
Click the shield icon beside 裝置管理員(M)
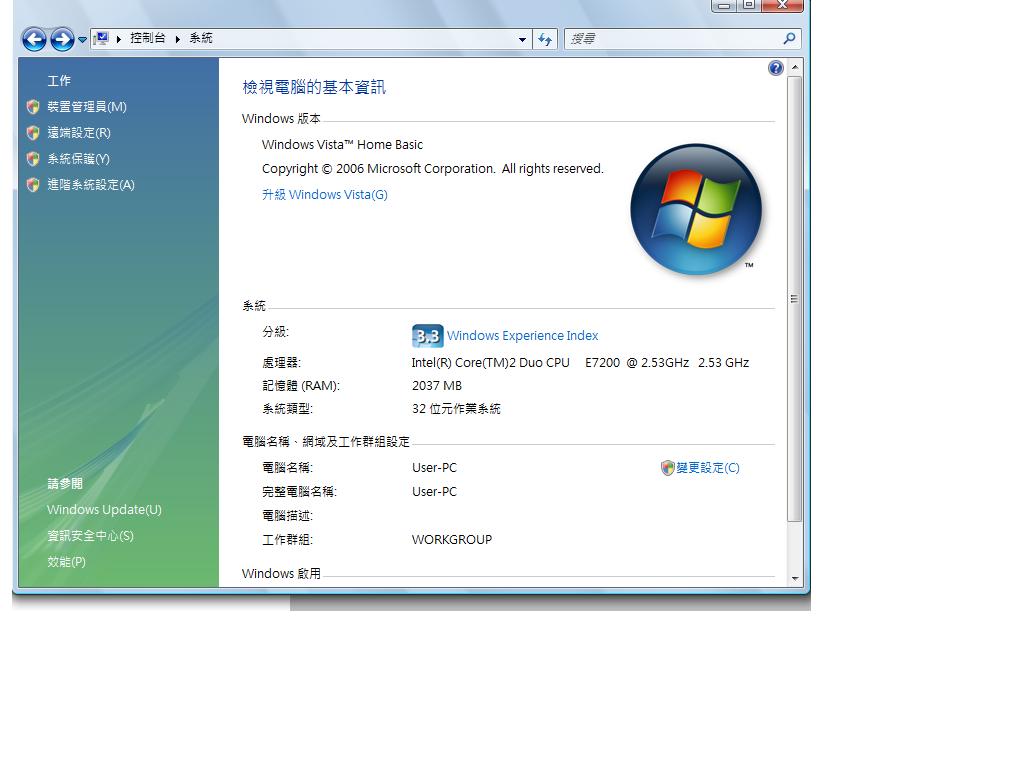[33, 106]
